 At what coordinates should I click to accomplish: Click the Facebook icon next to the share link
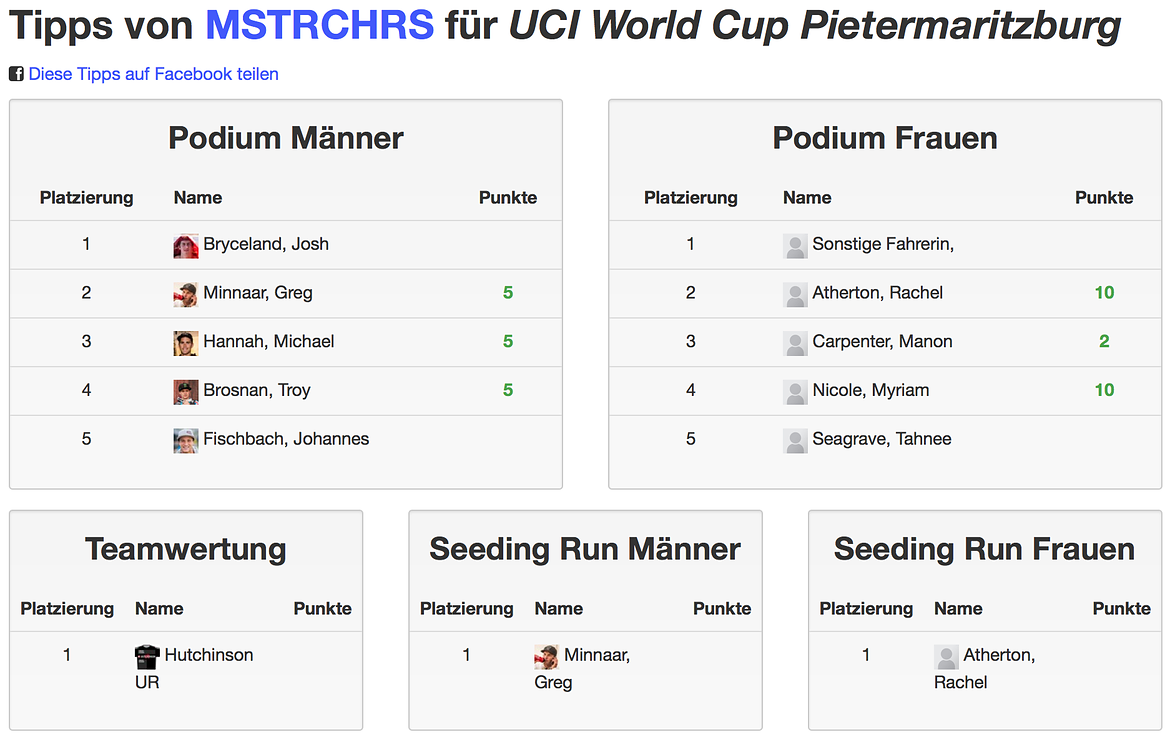16,74
